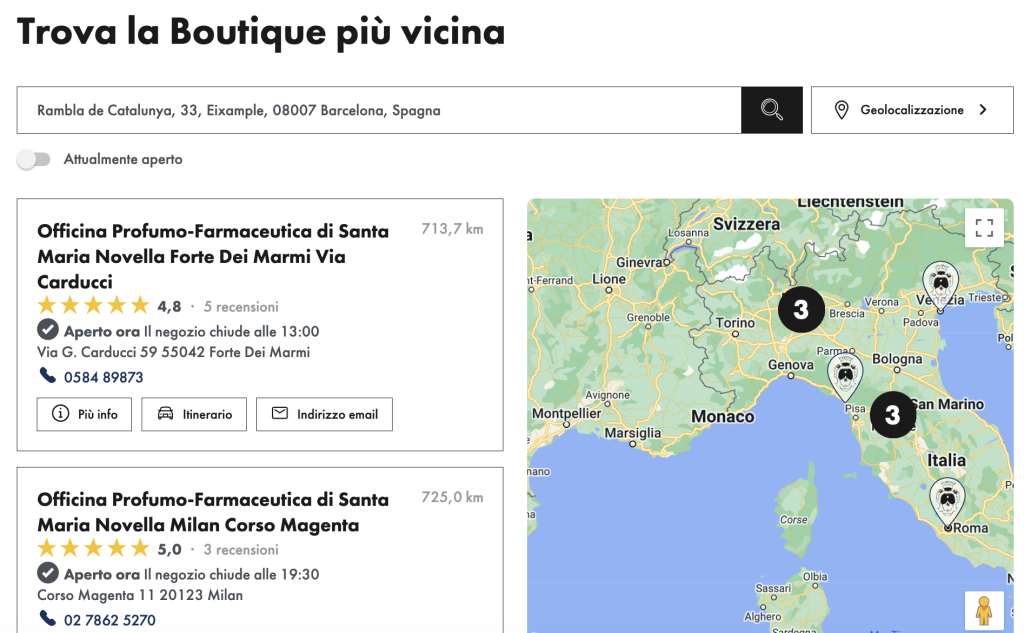Toggle the Attualmente aperto switch
Image resolution: width=1024 pixels, height=633 pixels.
(34, 159)
